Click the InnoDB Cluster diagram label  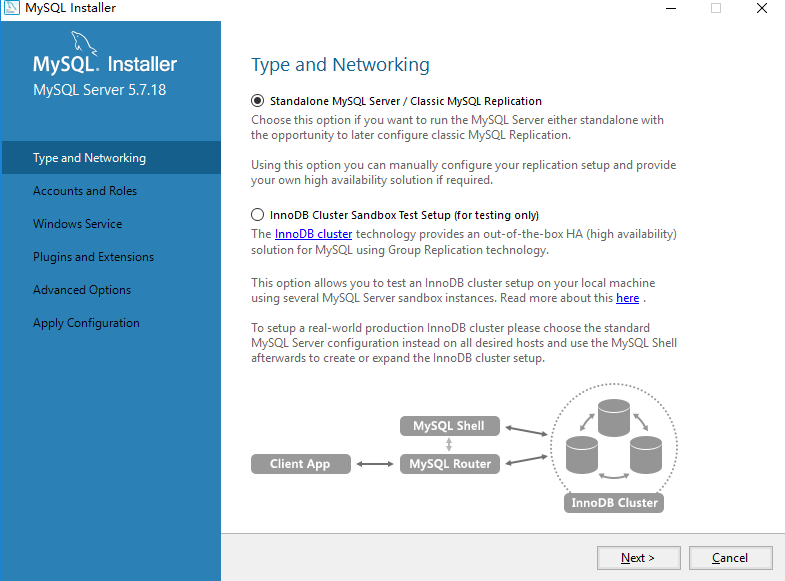pos(614,503)
